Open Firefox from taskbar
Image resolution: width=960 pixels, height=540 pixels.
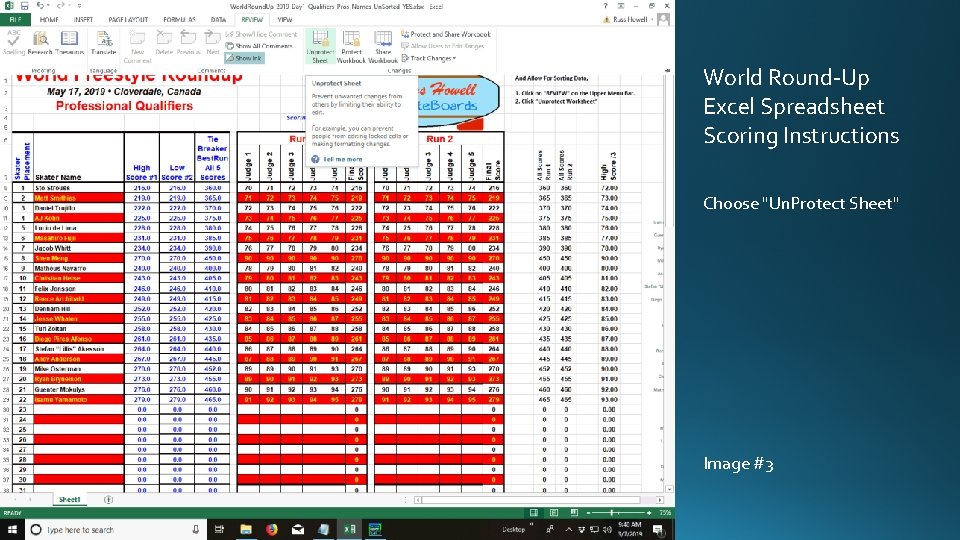pyautogui.click(x=272, y=530)
